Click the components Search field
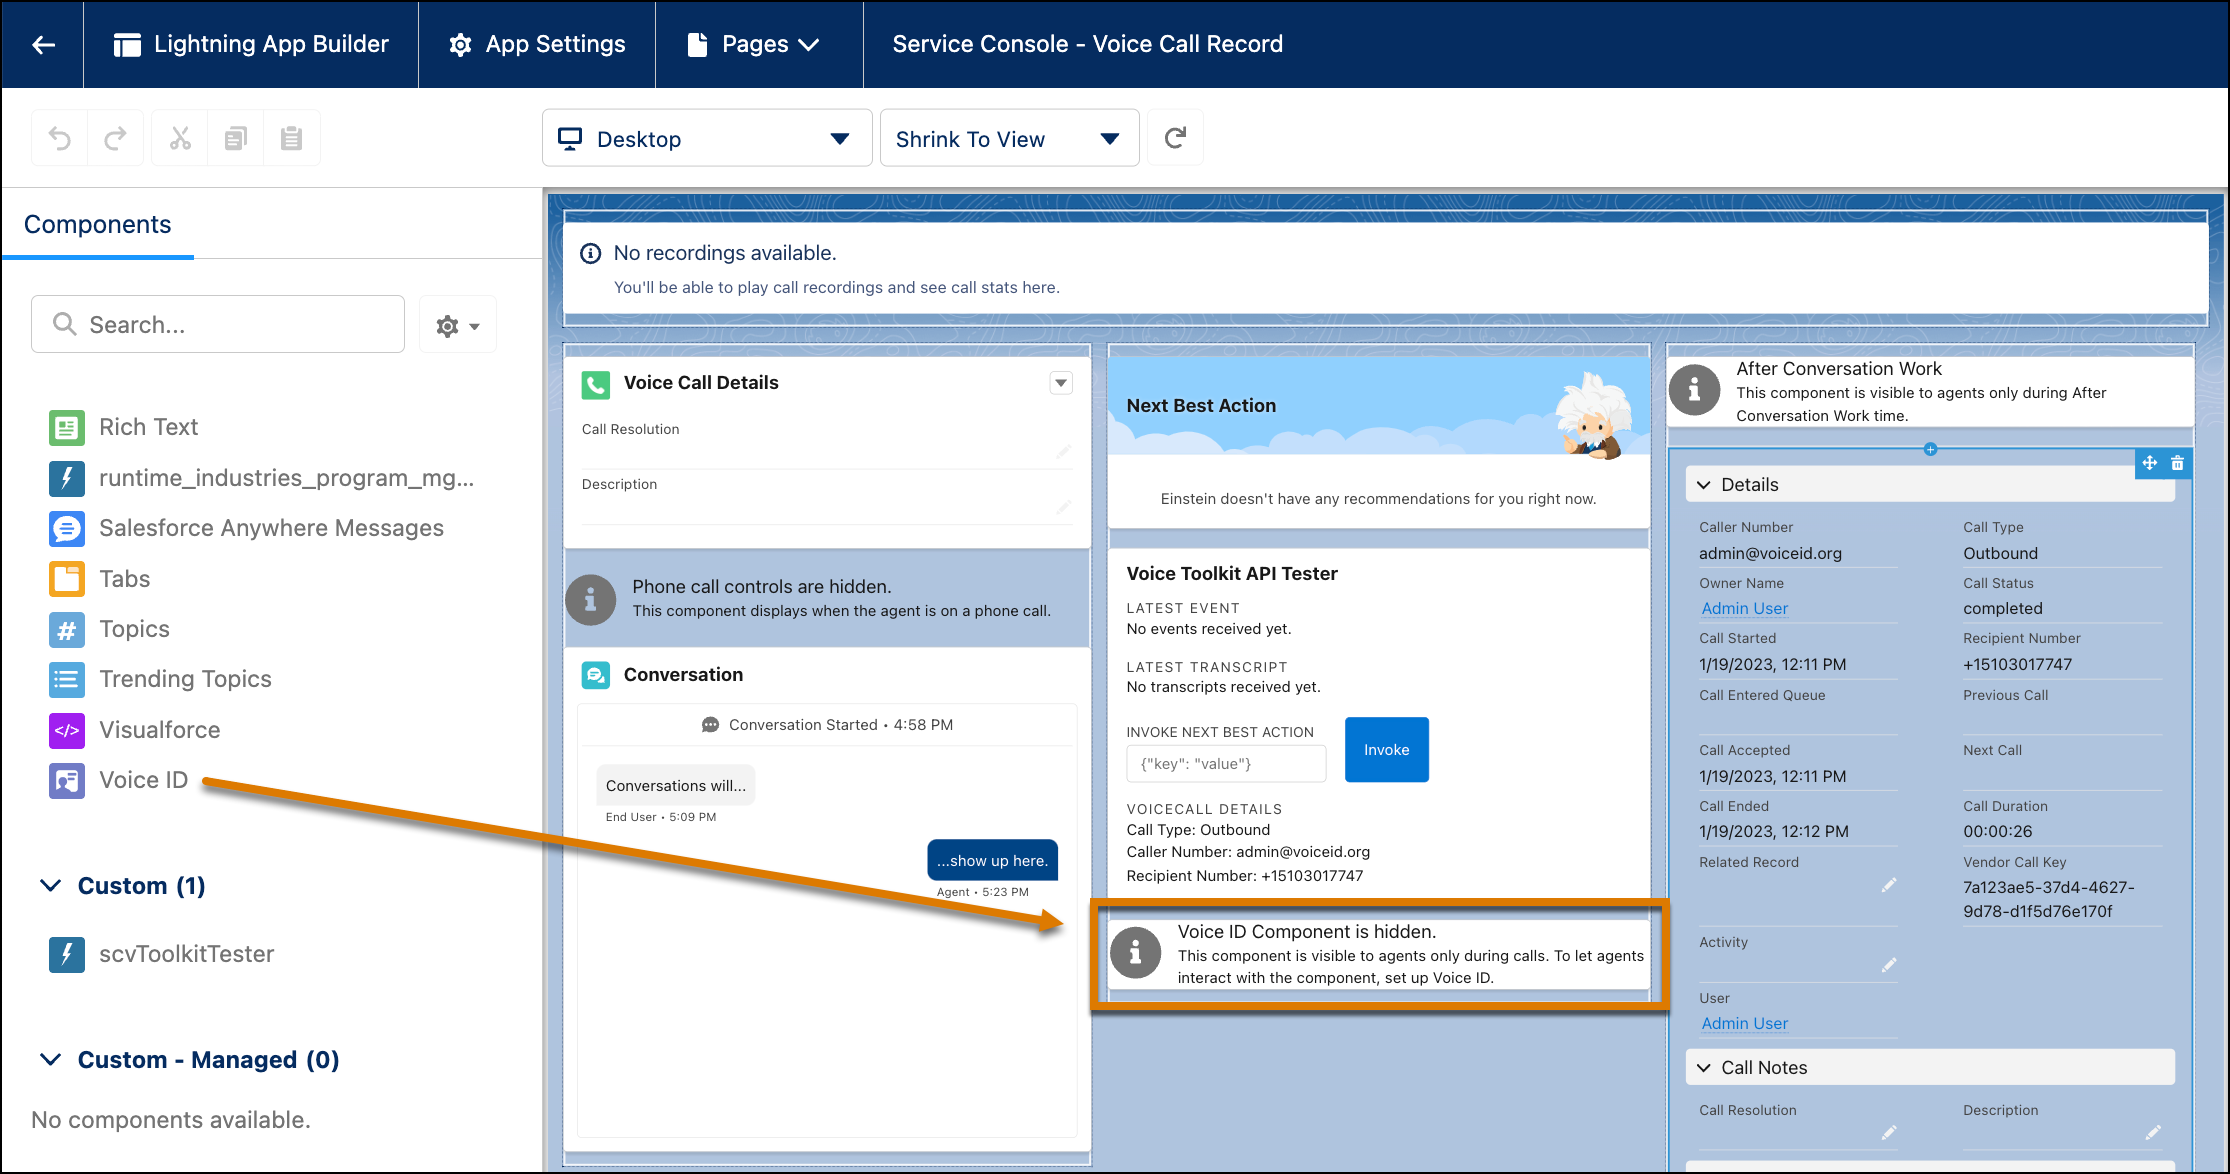 (x=218, y=324)
